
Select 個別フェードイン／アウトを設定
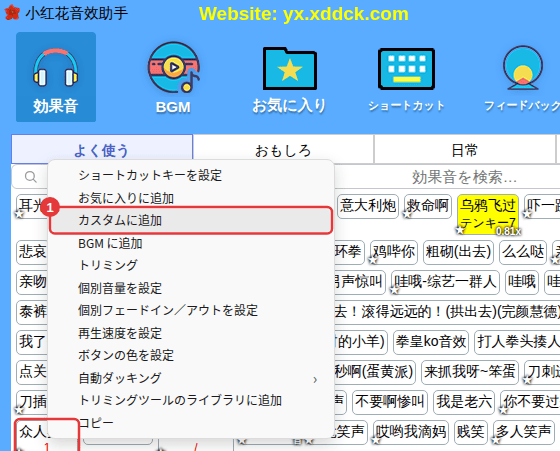(191, 310)
